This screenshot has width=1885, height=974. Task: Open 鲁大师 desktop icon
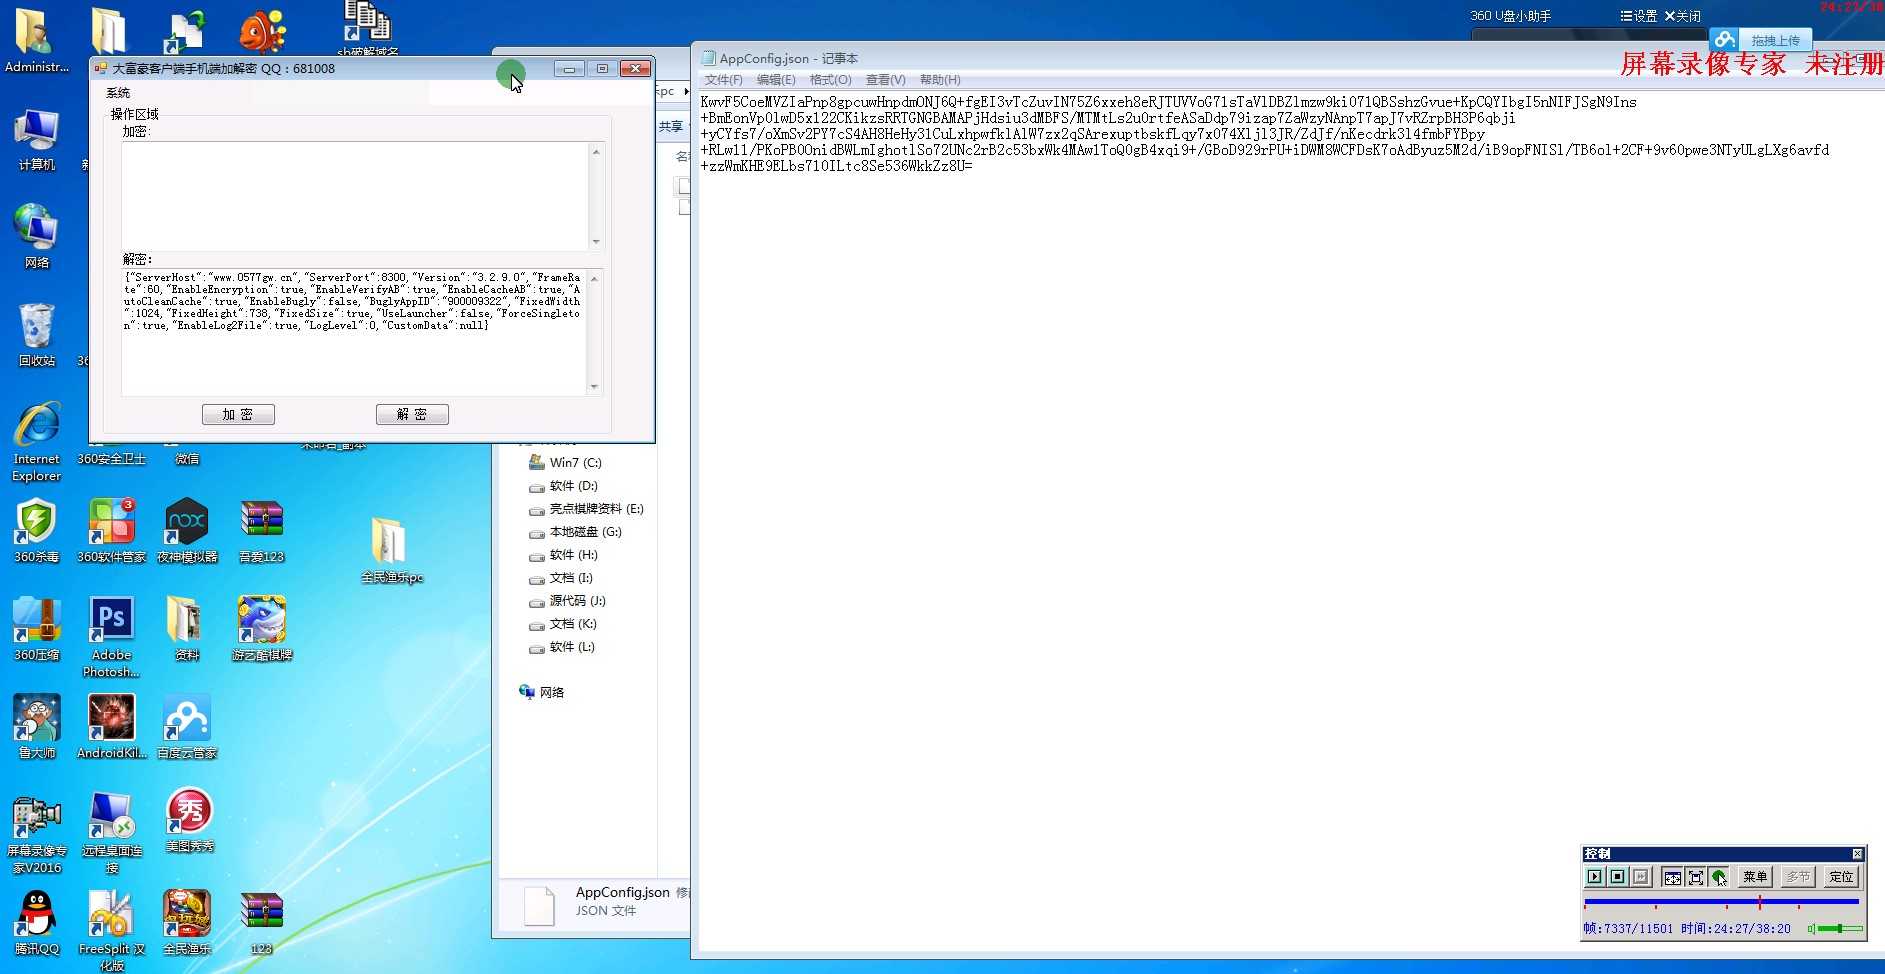point(37,727)
